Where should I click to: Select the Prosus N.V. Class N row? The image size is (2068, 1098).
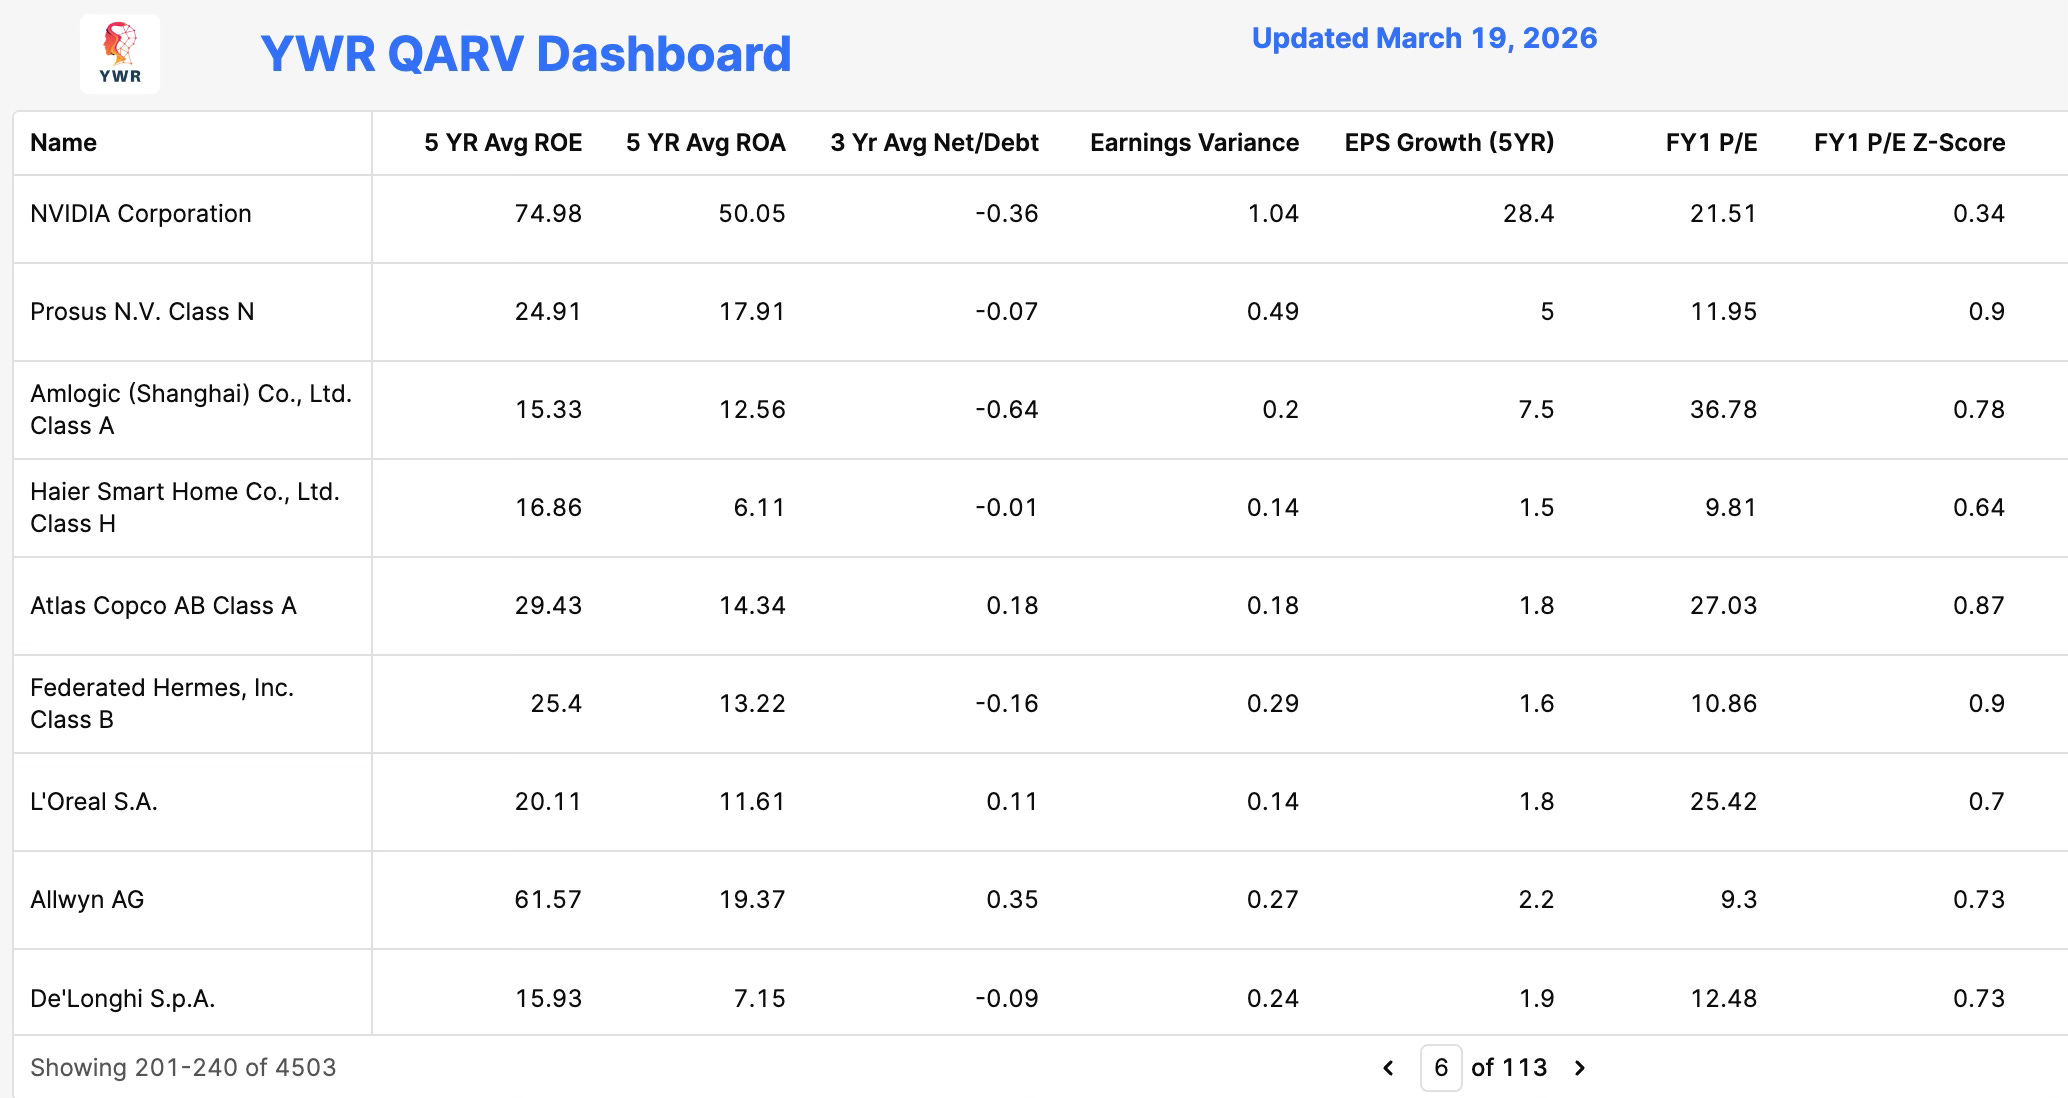(142, 312)
